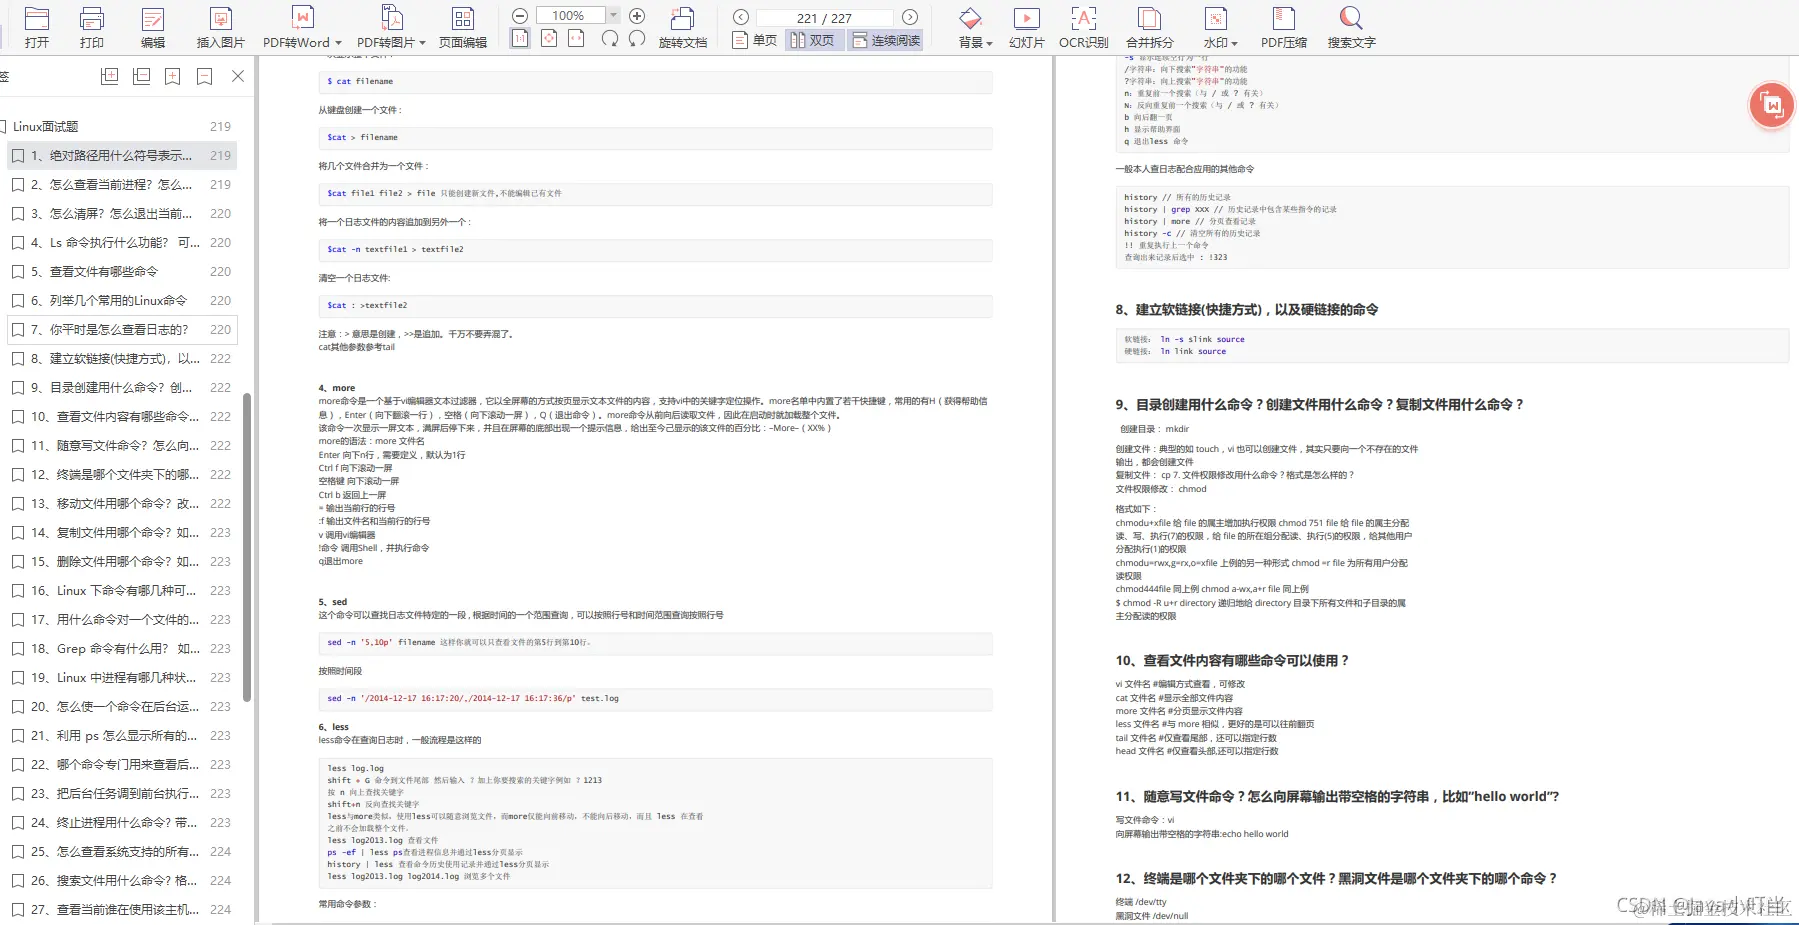The image size is (1799, 925).
Task: Open the 旋转文档 rotate document tool
Action: [x=683, y=27]
